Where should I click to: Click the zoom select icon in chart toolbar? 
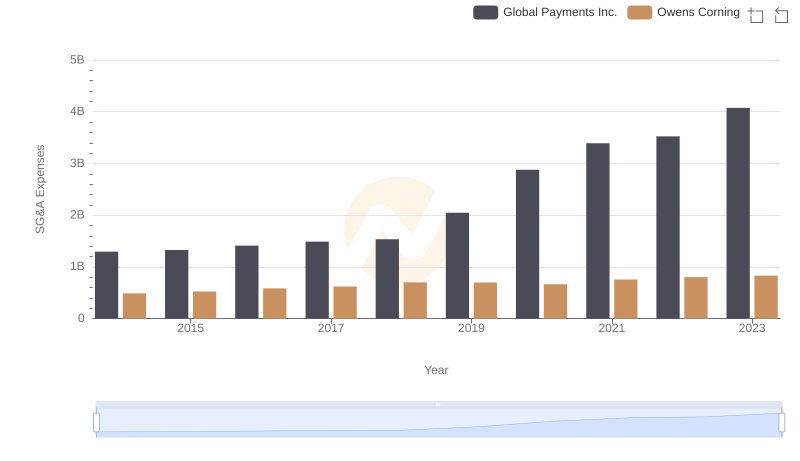[756, 15]
